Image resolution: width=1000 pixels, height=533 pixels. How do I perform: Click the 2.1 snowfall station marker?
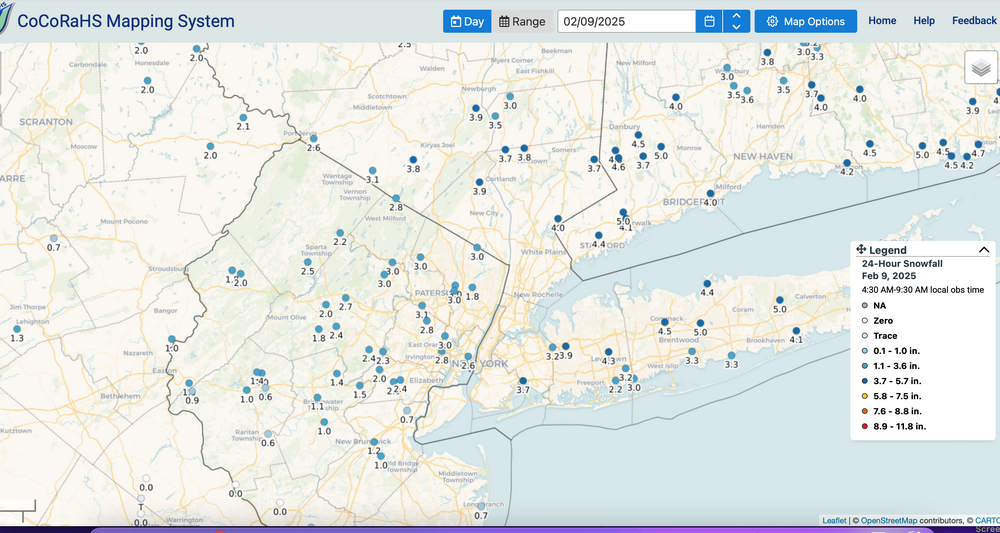(243, 118)
